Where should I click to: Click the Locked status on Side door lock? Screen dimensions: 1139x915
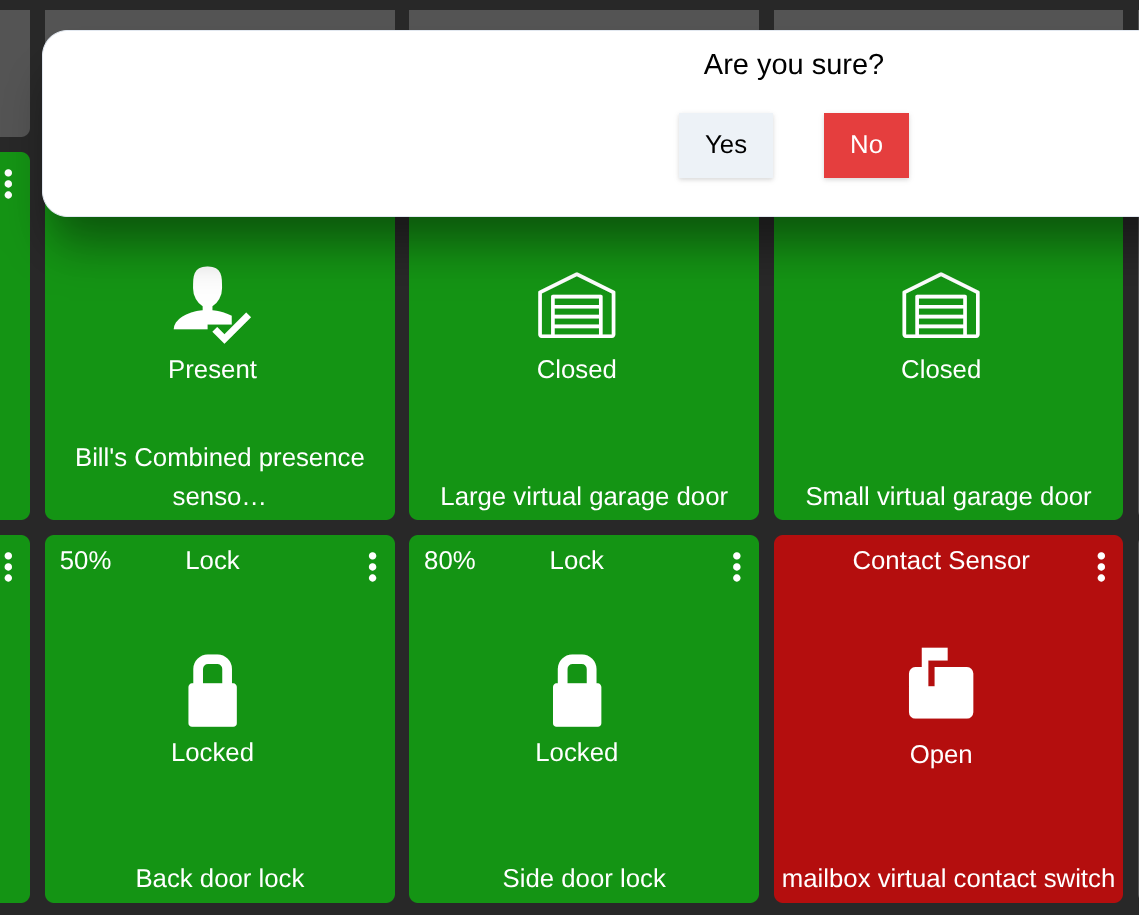coord(576,752)
